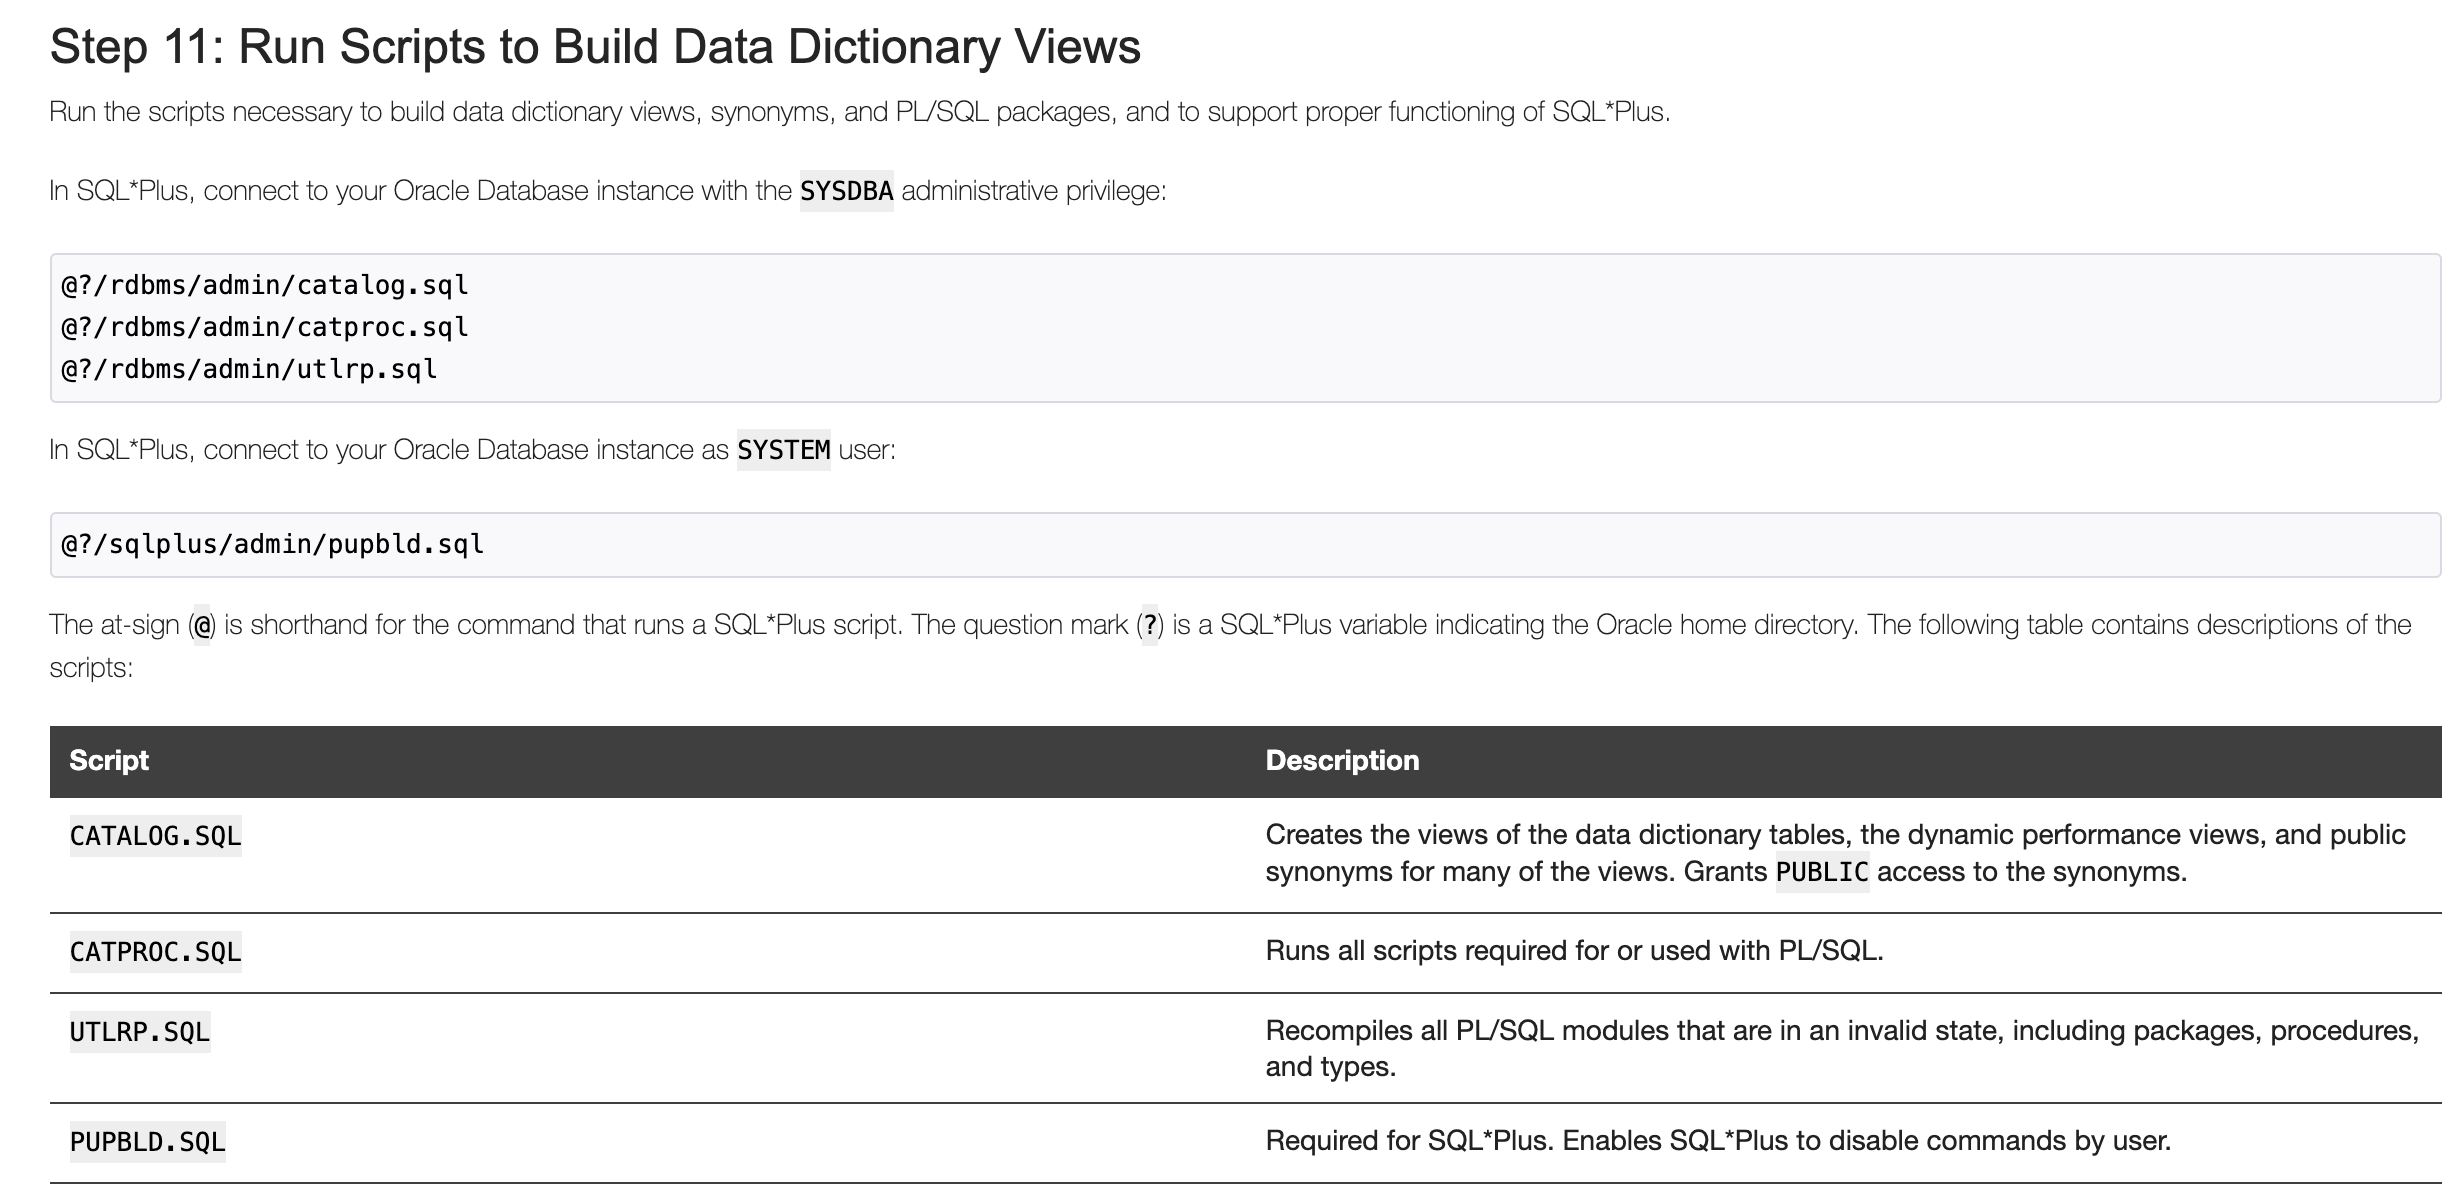Click the CATPROC.SQL description text
Screen dimensions: 2456x1184
1574,951
